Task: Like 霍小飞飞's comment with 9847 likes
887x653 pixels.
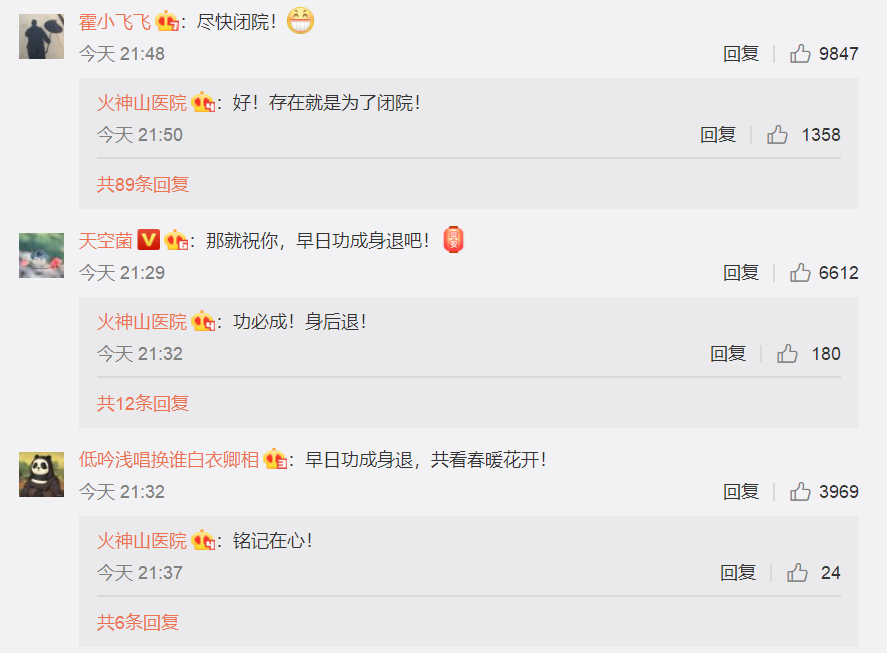Action: pyautogui.click(x=800, y=54)
